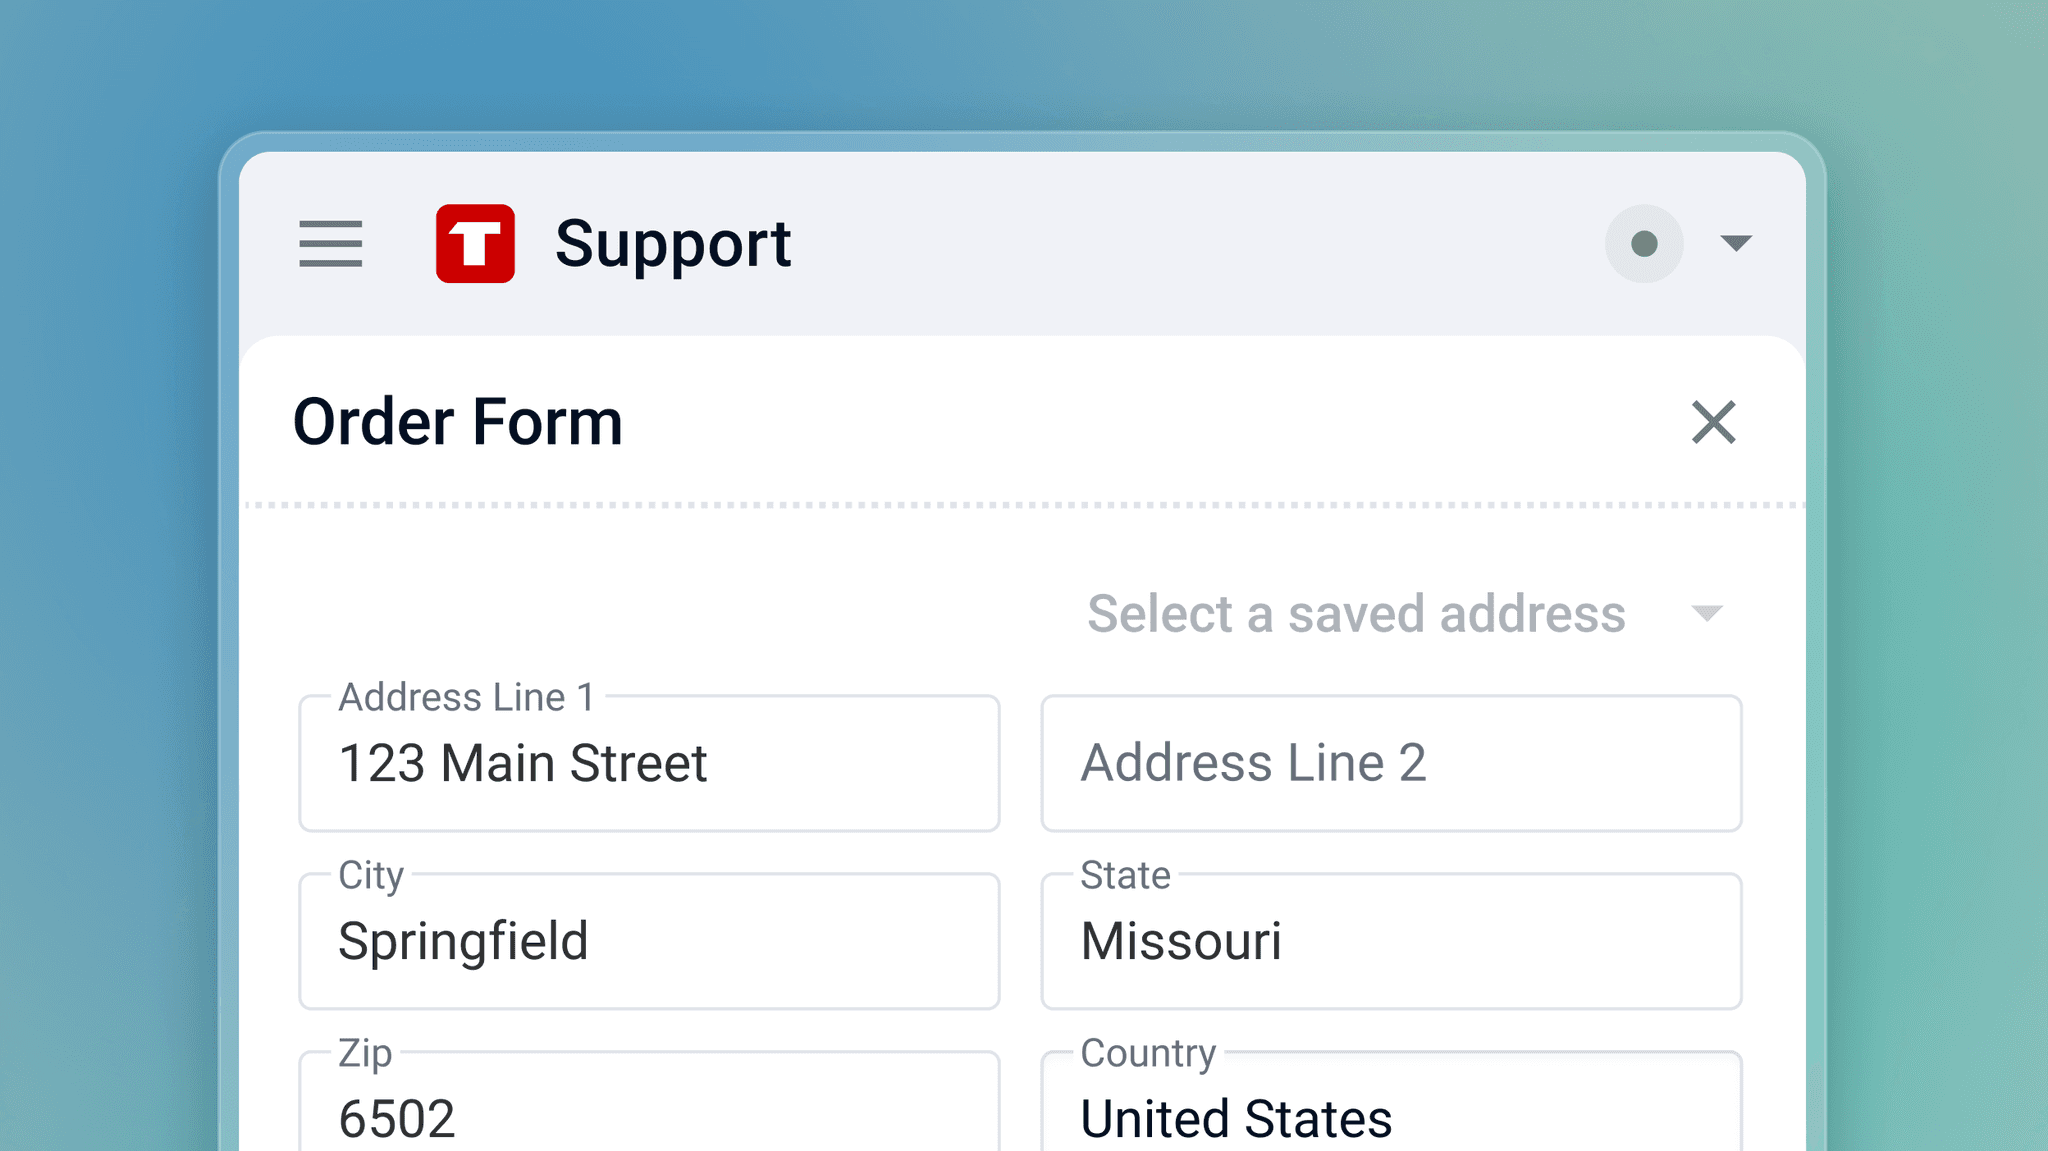The width and height of the screenshot is (2048, 1151).
Task: Click the 'Country' floating label
Action: (1148, 1053)
